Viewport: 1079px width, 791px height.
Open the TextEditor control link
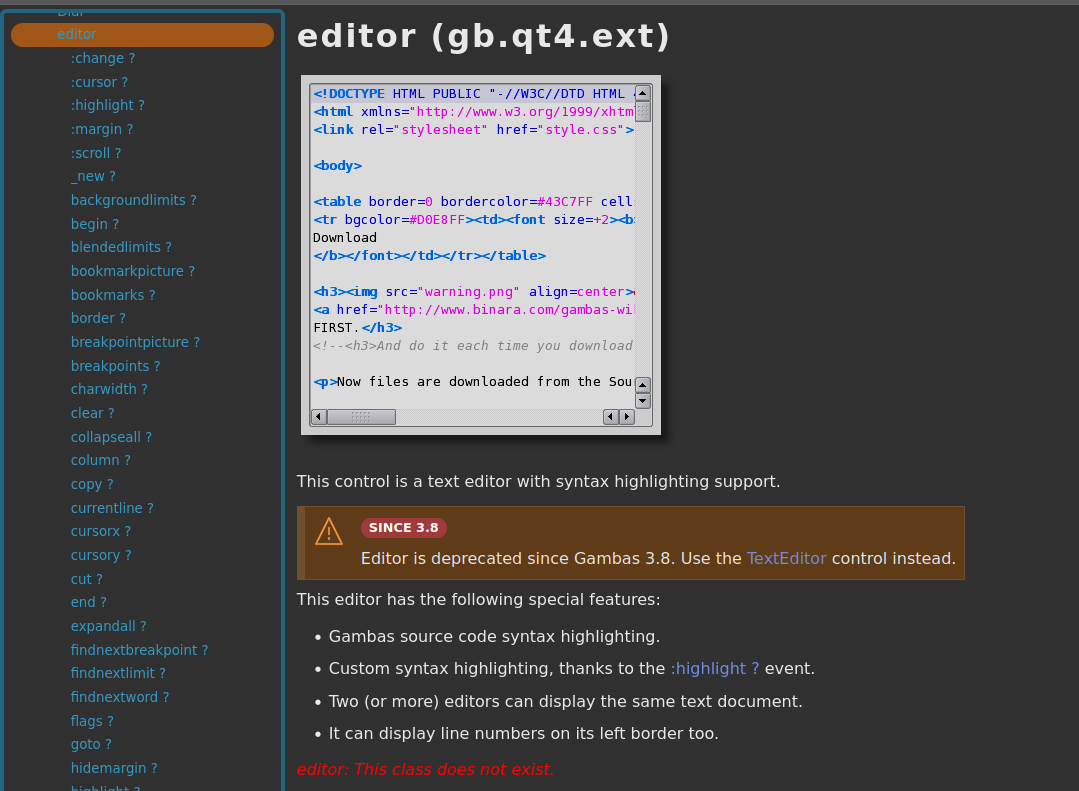click(786, 559)
